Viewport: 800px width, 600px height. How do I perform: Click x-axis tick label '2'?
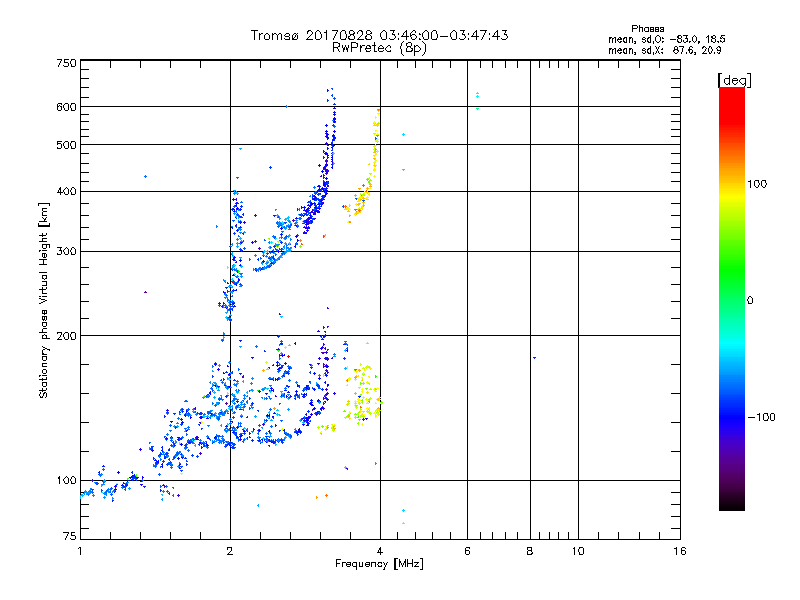(x=230, y=551)
